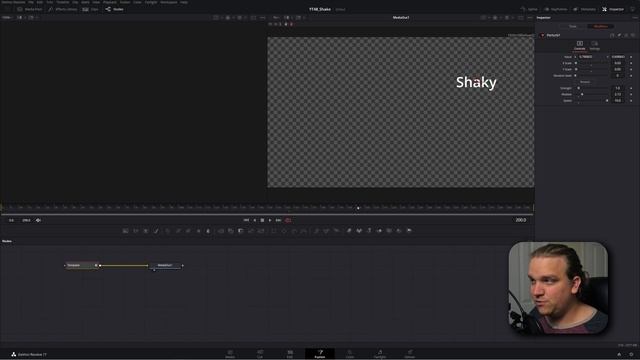Screen dimensions: 640x360
Task: Add a Text+ node from the toolbar
Action: coord(146,231)
